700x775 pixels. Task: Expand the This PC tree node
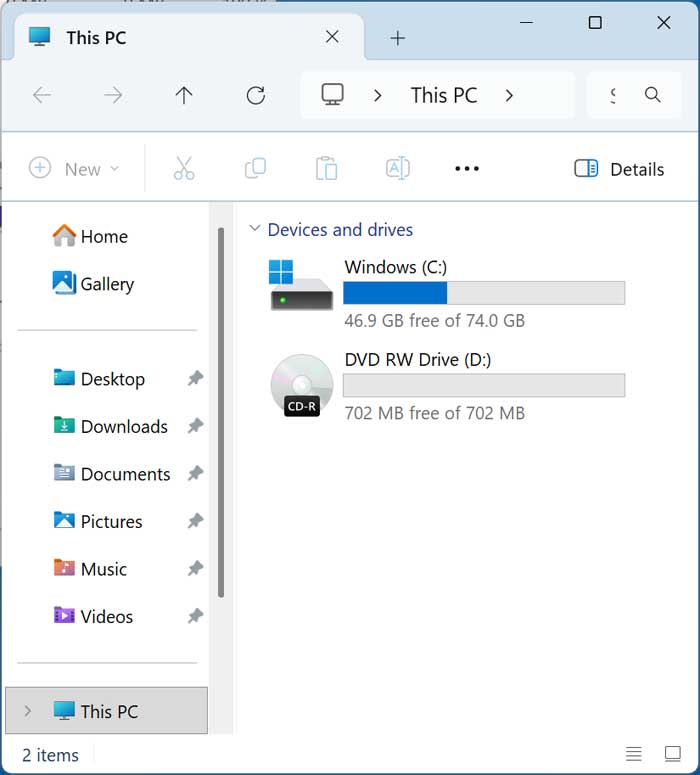pyautogui.click(x=28, y=711)
